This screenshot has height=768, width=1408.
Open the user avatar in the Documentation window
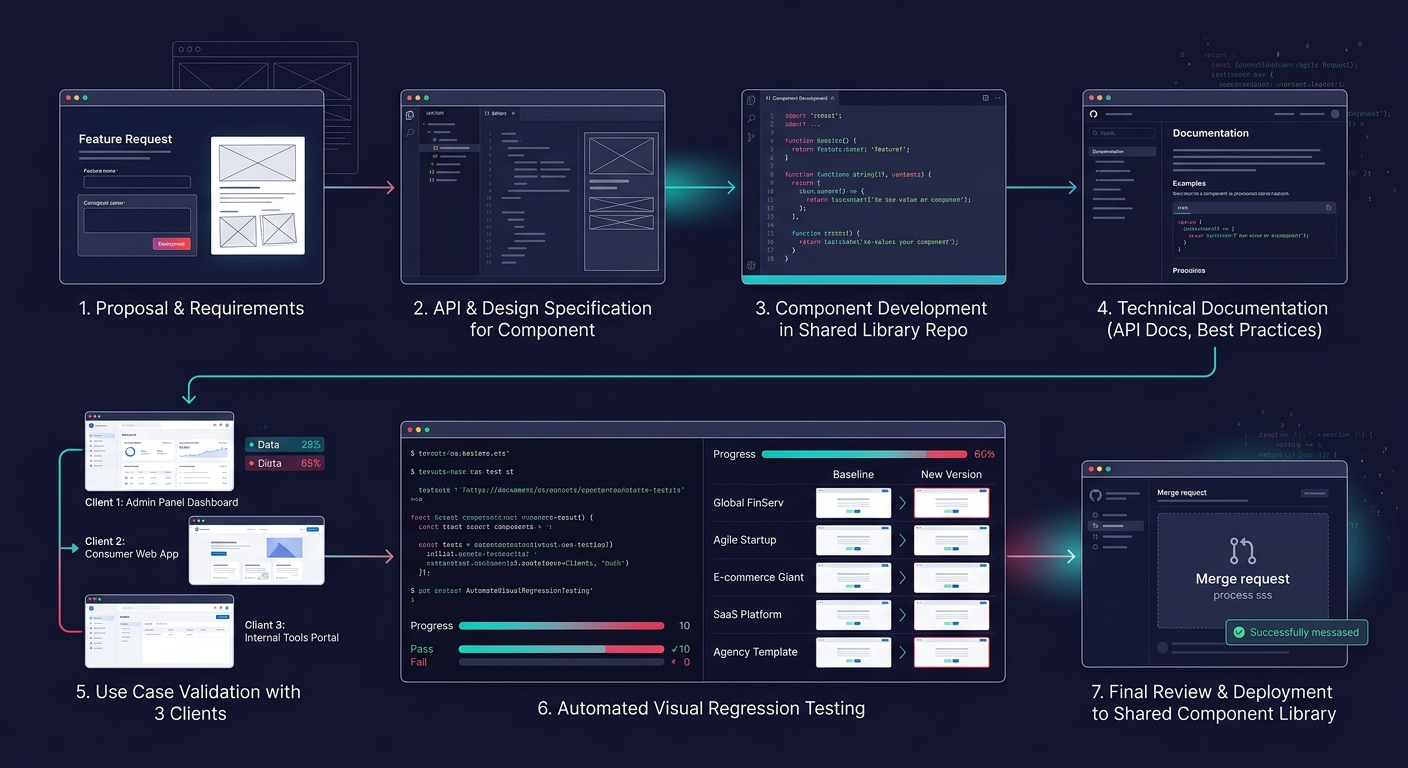tap(1334, 114)
